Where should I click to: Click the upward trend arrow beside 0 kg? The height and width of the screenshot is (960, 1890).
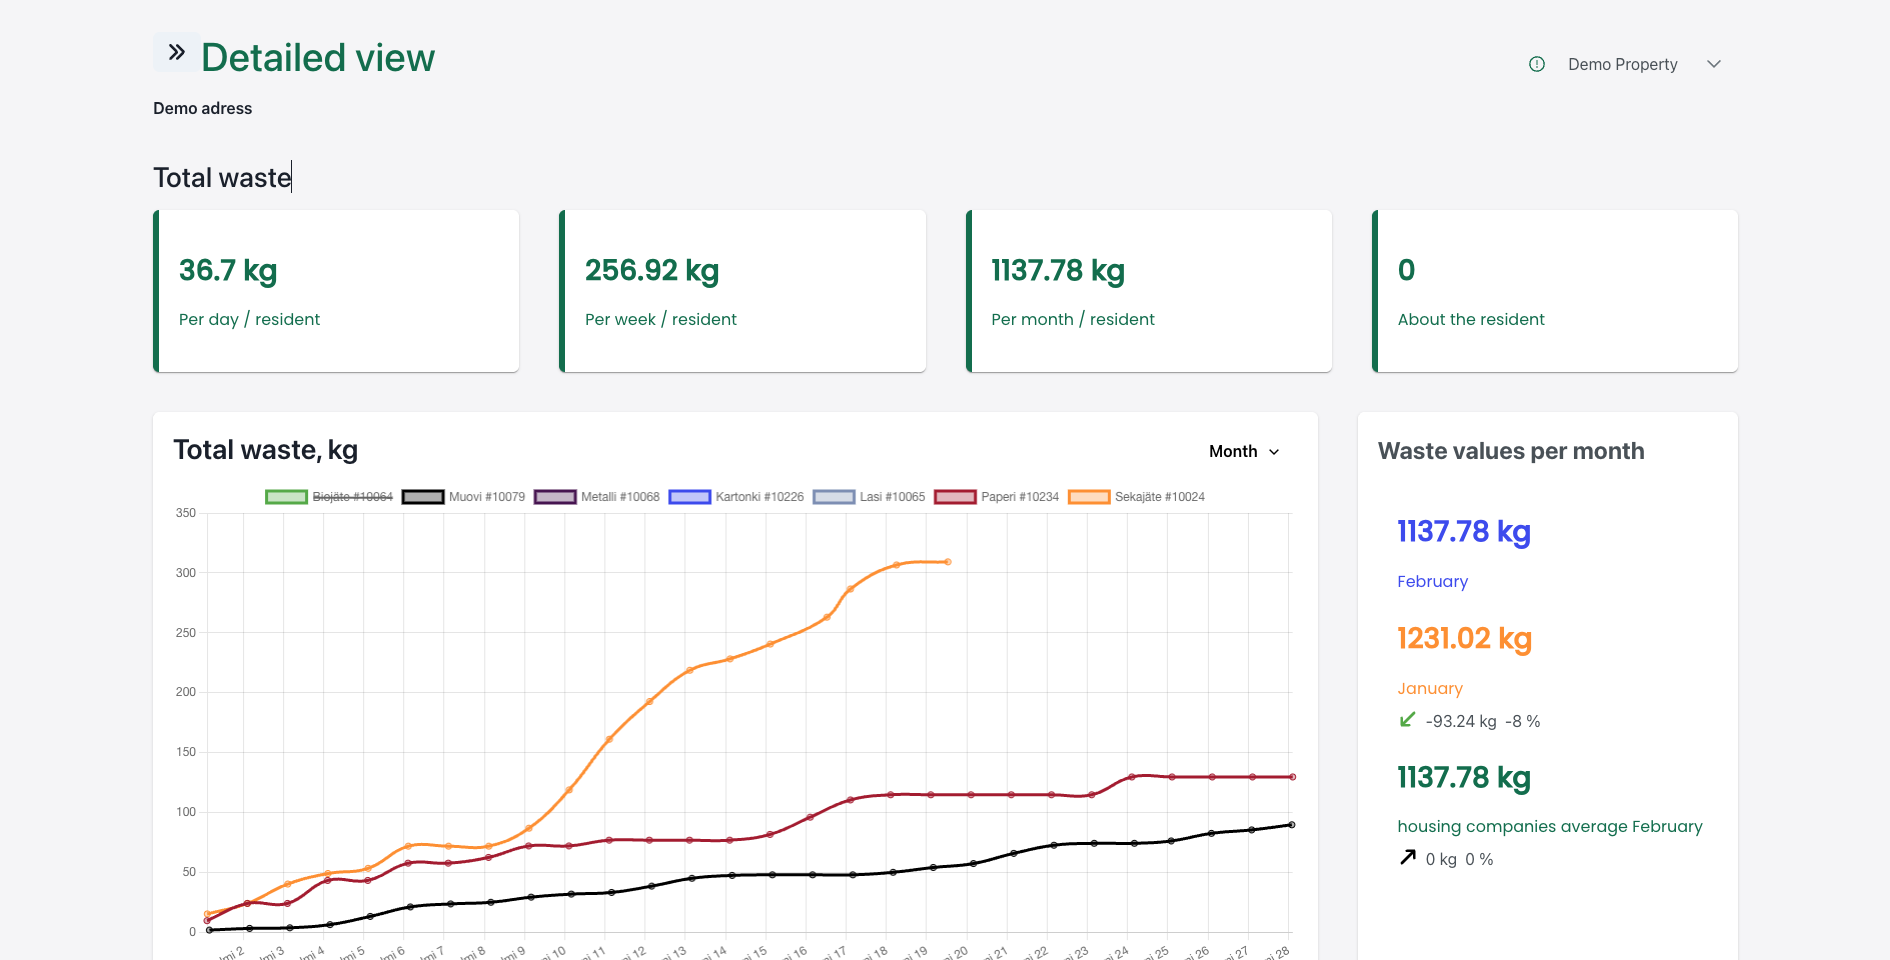tap(1406, 857)
